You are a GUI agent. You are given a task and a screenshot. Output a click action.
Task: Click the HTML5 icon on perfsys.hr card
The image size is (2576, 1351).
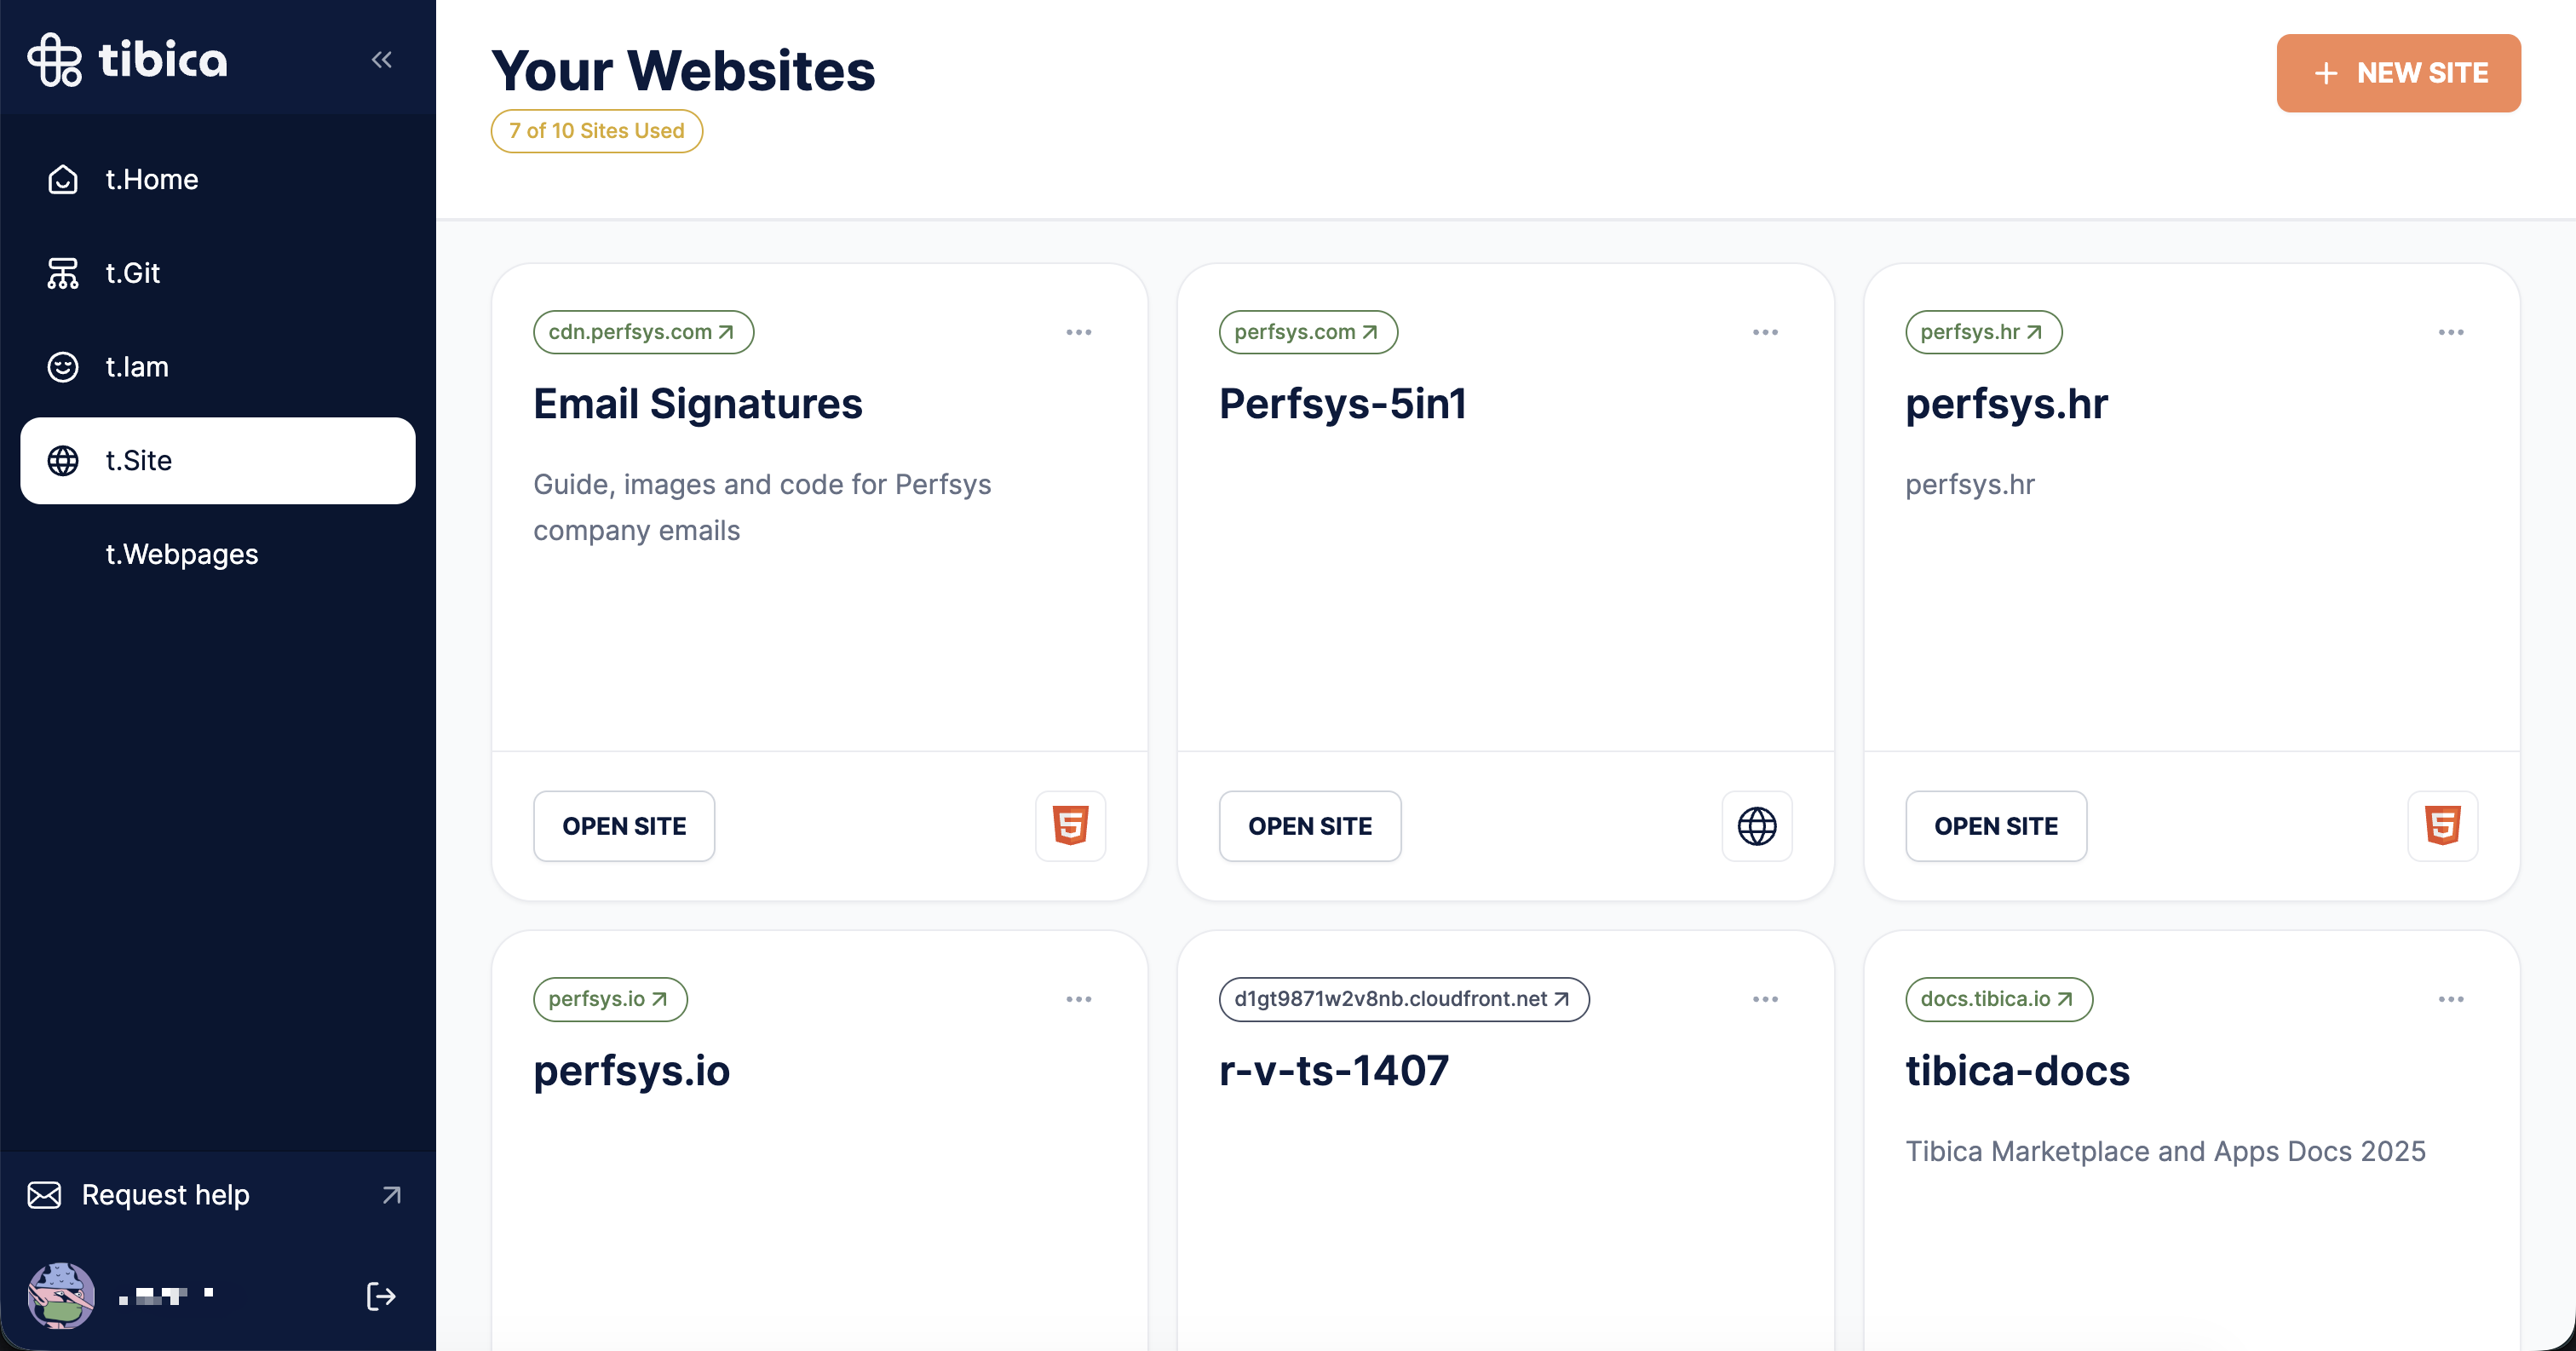(x=2441, y=826)
